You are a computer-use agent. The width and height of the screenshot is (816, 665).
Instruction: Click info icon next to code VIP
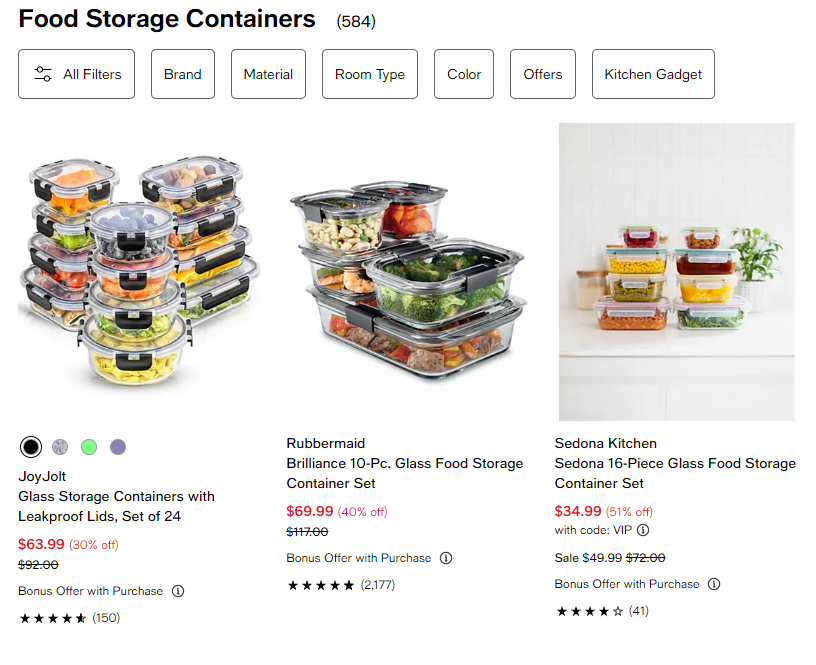point(643,530)
